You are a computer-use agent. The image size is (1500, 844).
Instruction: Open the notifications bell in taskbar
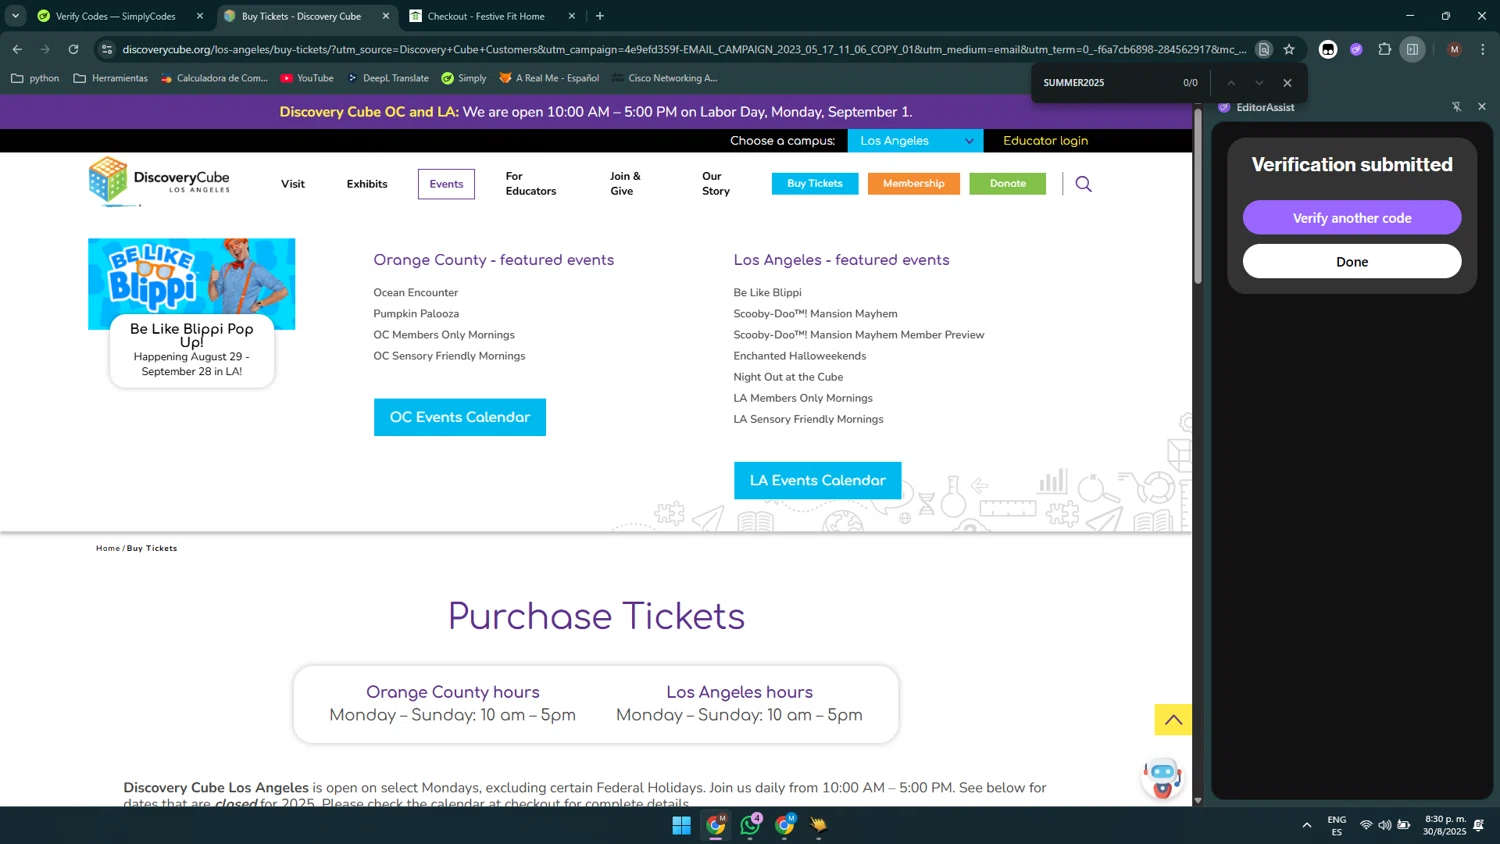pos(1479,825)
